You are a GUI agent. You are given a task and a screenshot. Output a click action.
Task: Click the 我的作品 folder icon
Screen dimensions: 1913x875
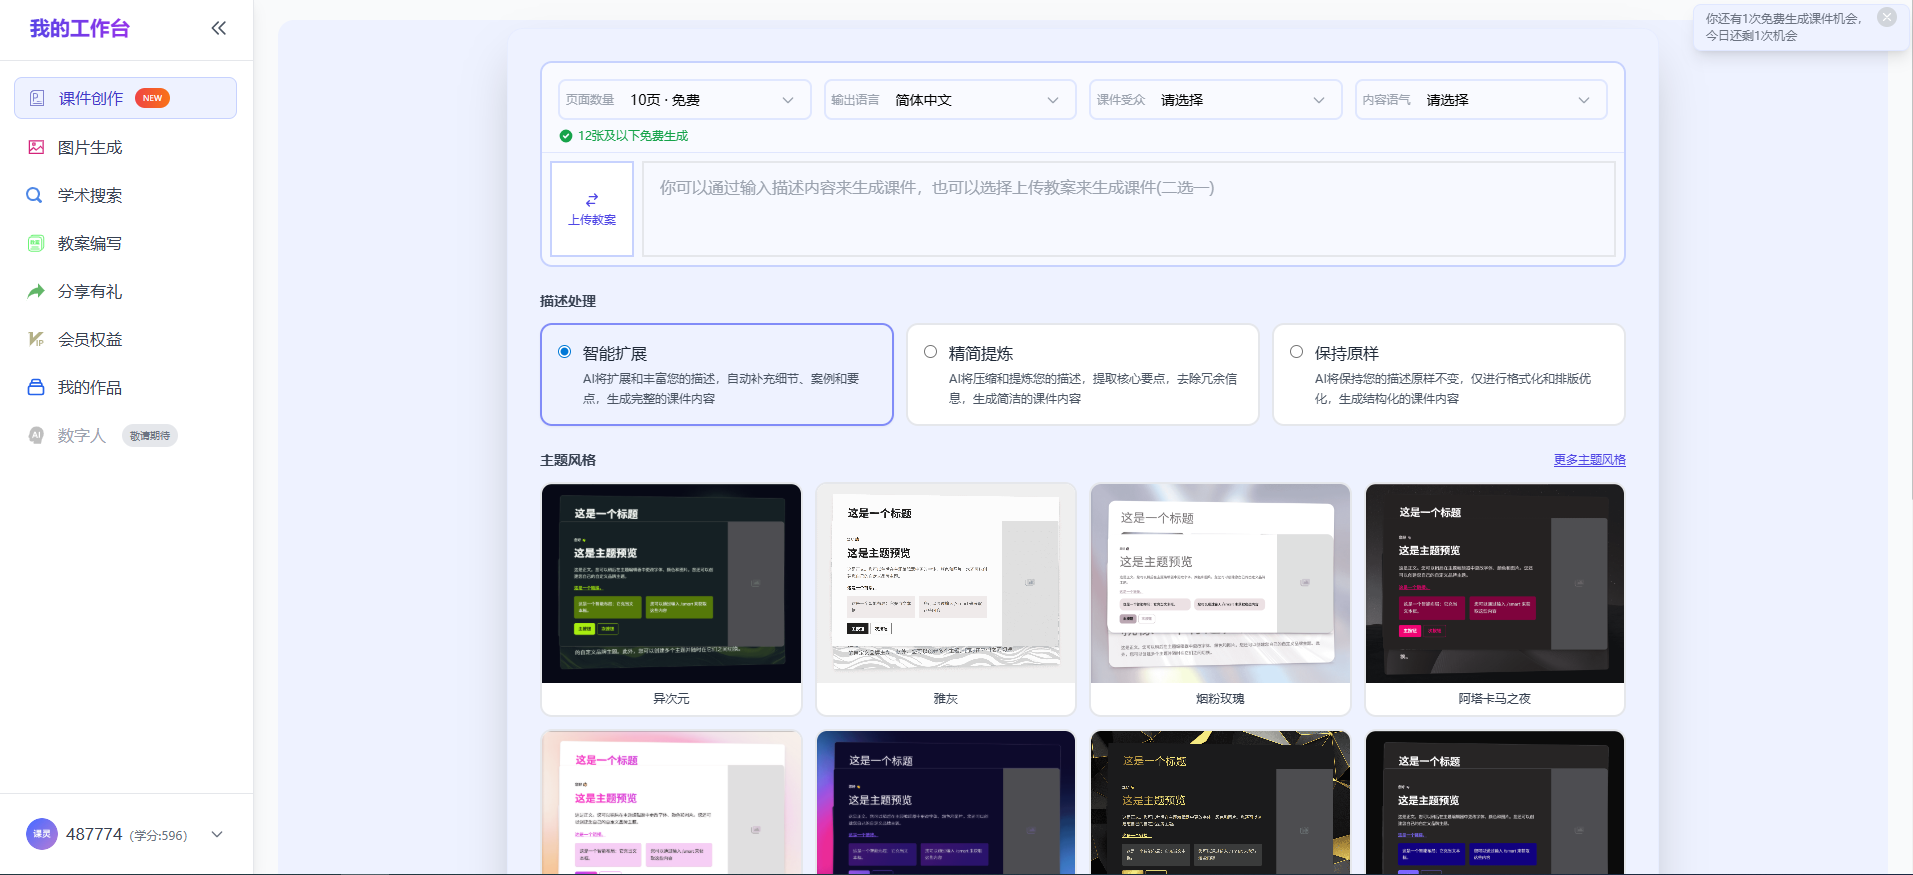(x=36, y=387)
